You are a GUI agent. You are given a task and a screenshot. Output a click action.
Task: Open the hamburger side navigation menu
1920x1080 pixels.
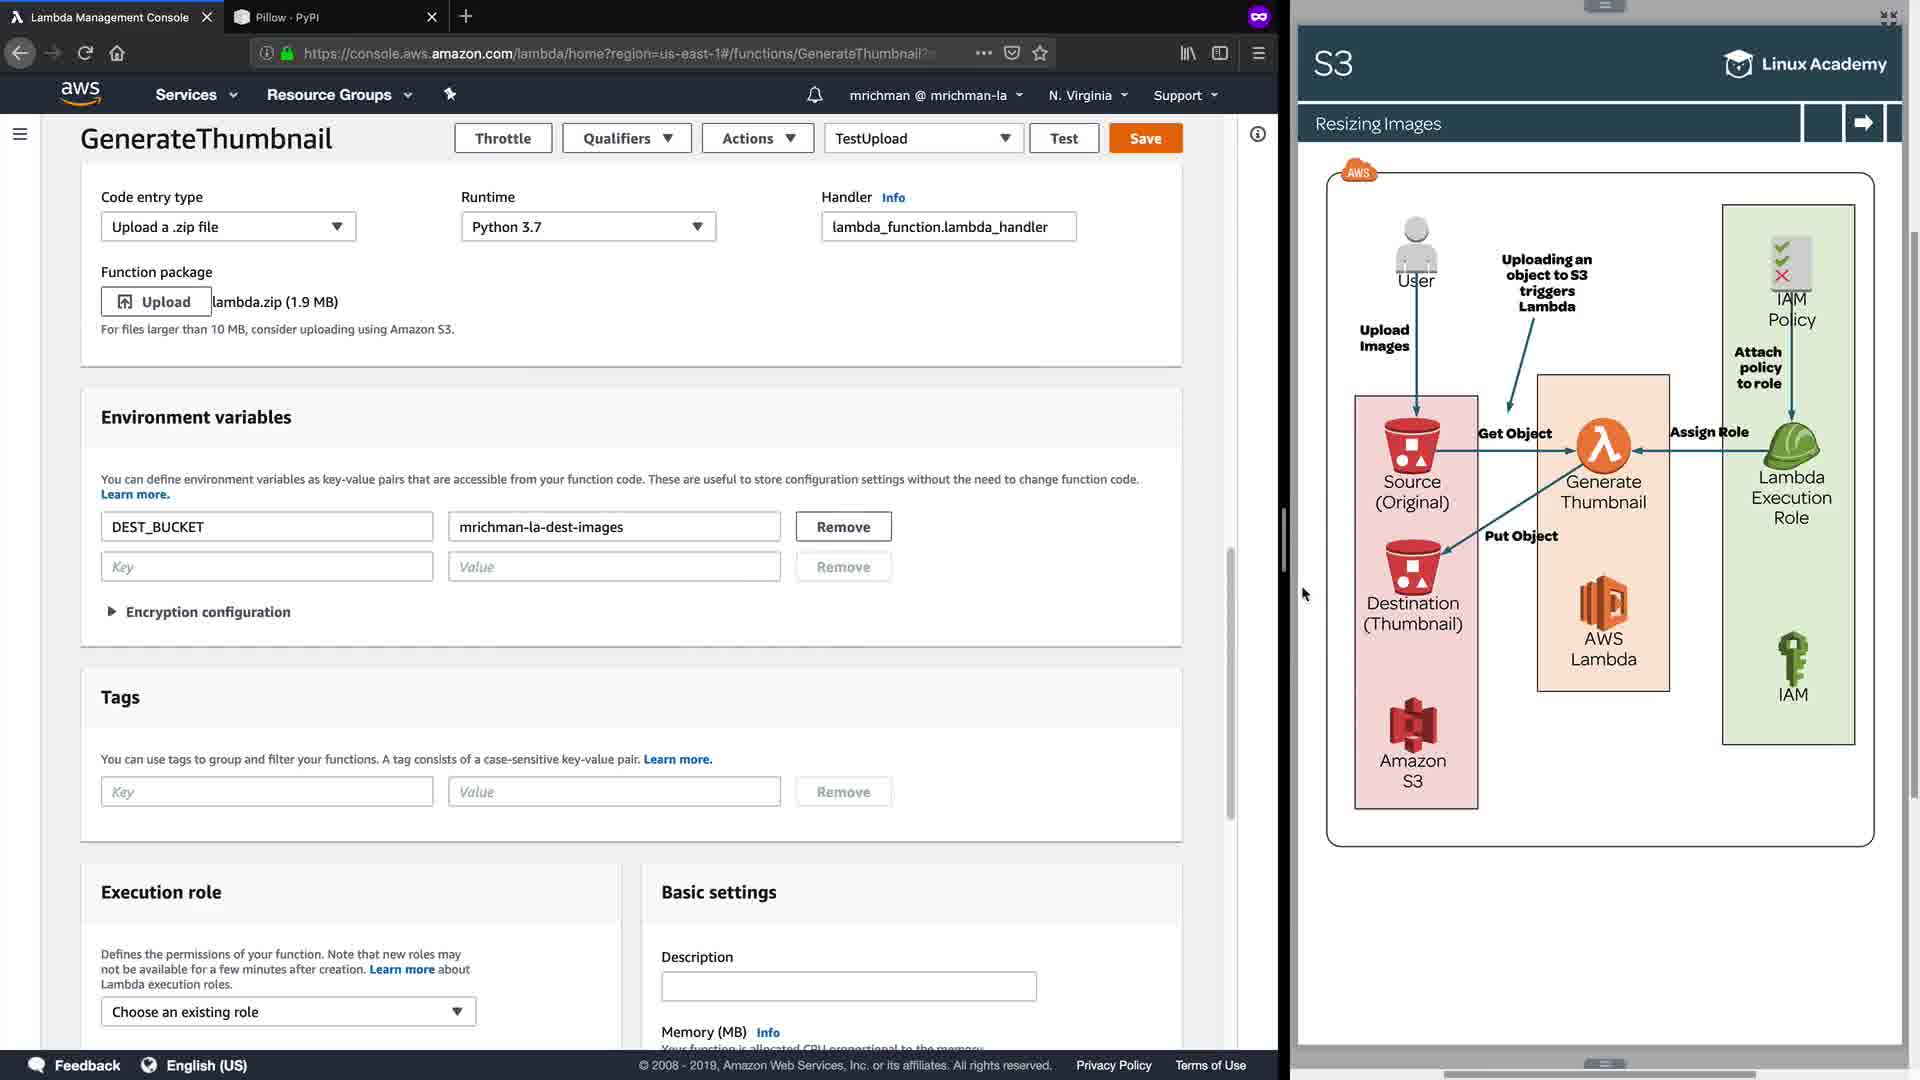click(20, 134)
